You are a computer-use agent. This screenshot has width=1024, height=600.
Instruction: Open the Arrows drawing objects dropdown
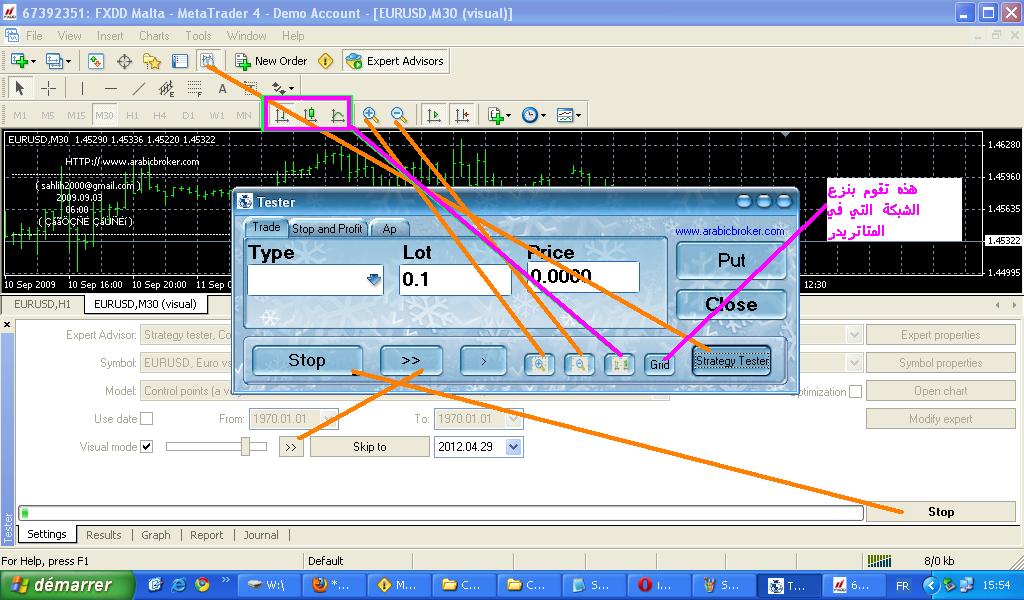tap(283, 88)
